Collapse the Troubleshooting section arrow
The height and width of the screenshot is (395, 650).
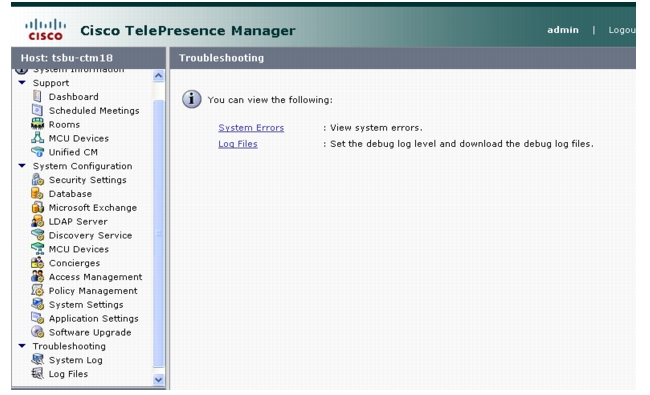22,346
